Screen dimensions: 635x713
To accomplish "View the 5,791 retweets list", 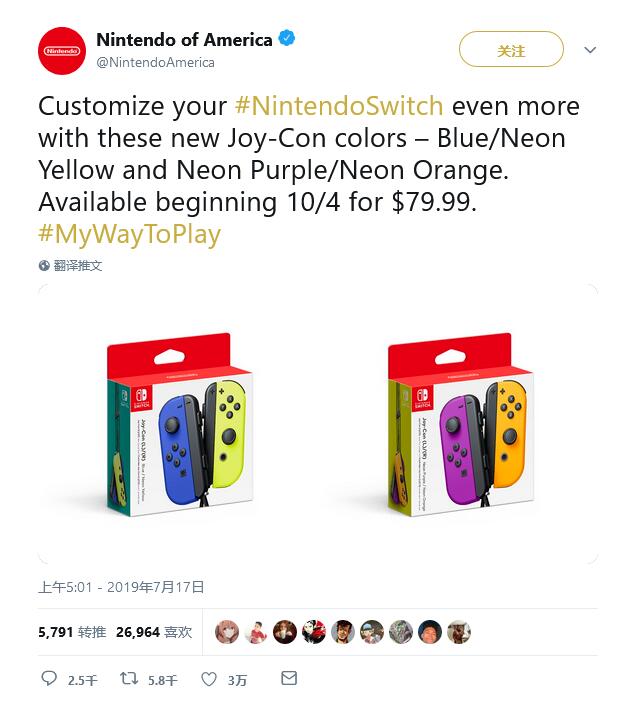I will [72, 632].
